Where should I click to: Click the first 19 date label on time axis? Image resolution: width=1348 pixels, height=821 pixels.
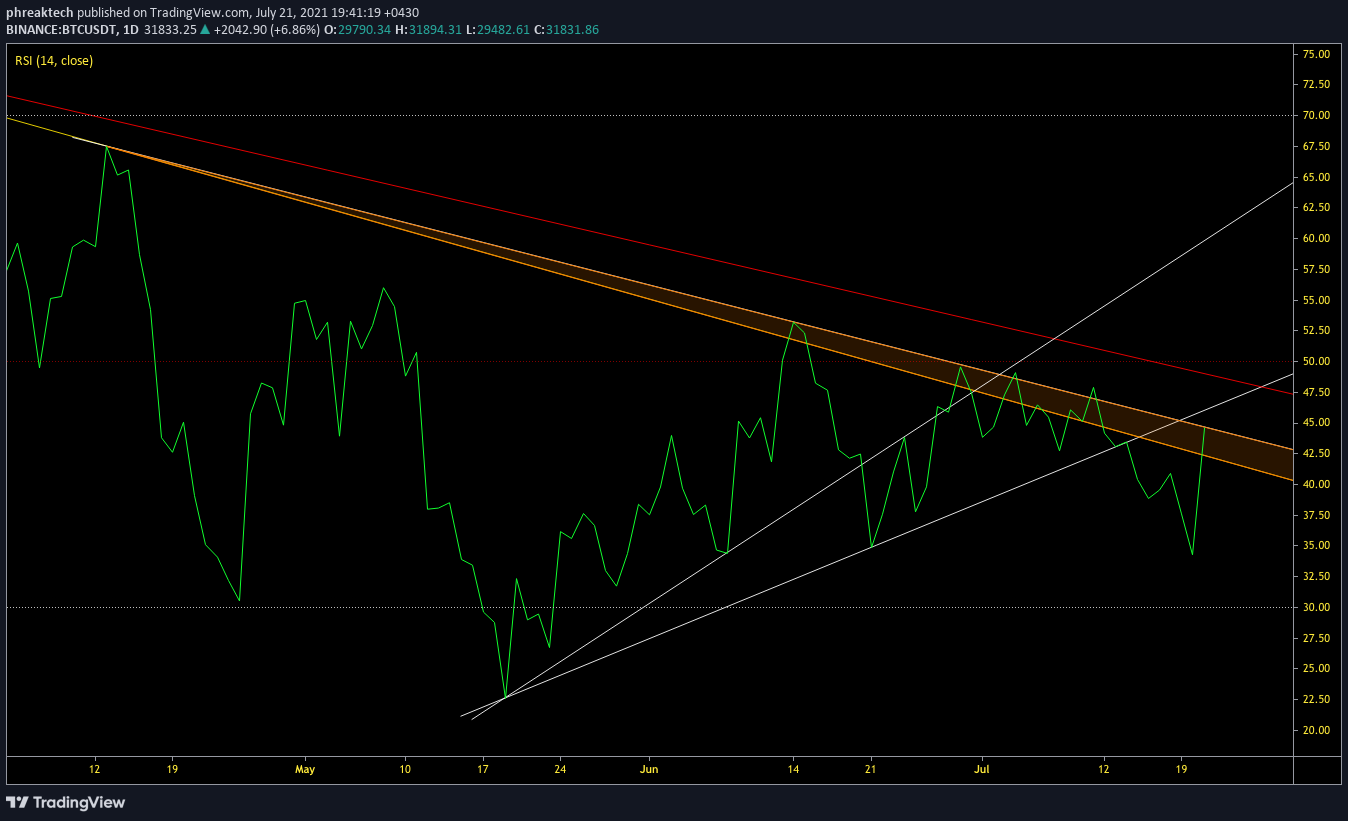[172, 769]
